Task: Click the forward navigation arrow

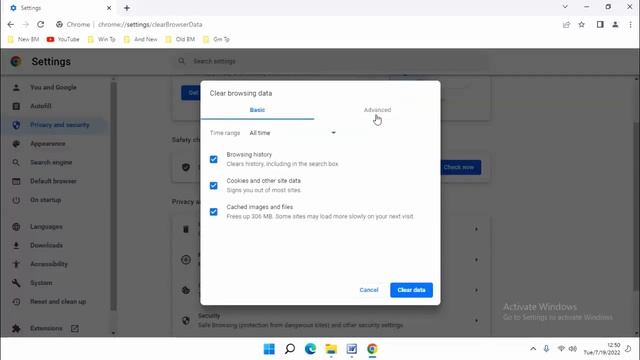Action: (25, 24)
